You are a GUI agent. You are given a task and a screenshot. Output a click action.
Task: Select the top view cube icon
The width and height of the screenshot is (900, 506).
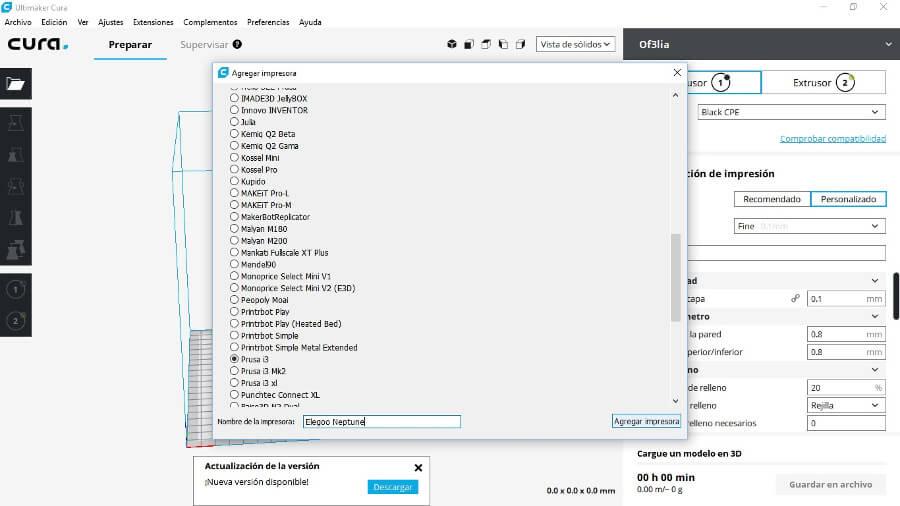[x=486, y=44]
